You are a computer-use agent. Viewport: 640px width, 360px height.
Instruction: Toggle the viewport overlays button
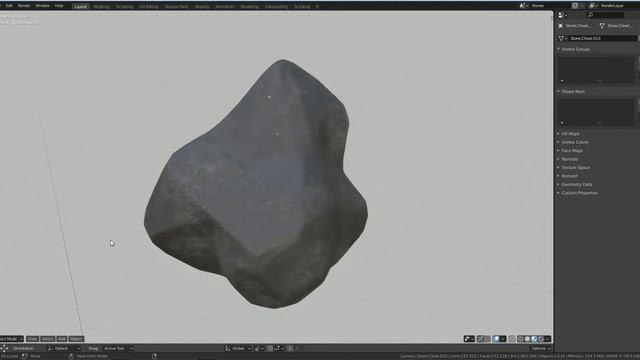pyautogui.click(x=496, y=339)
